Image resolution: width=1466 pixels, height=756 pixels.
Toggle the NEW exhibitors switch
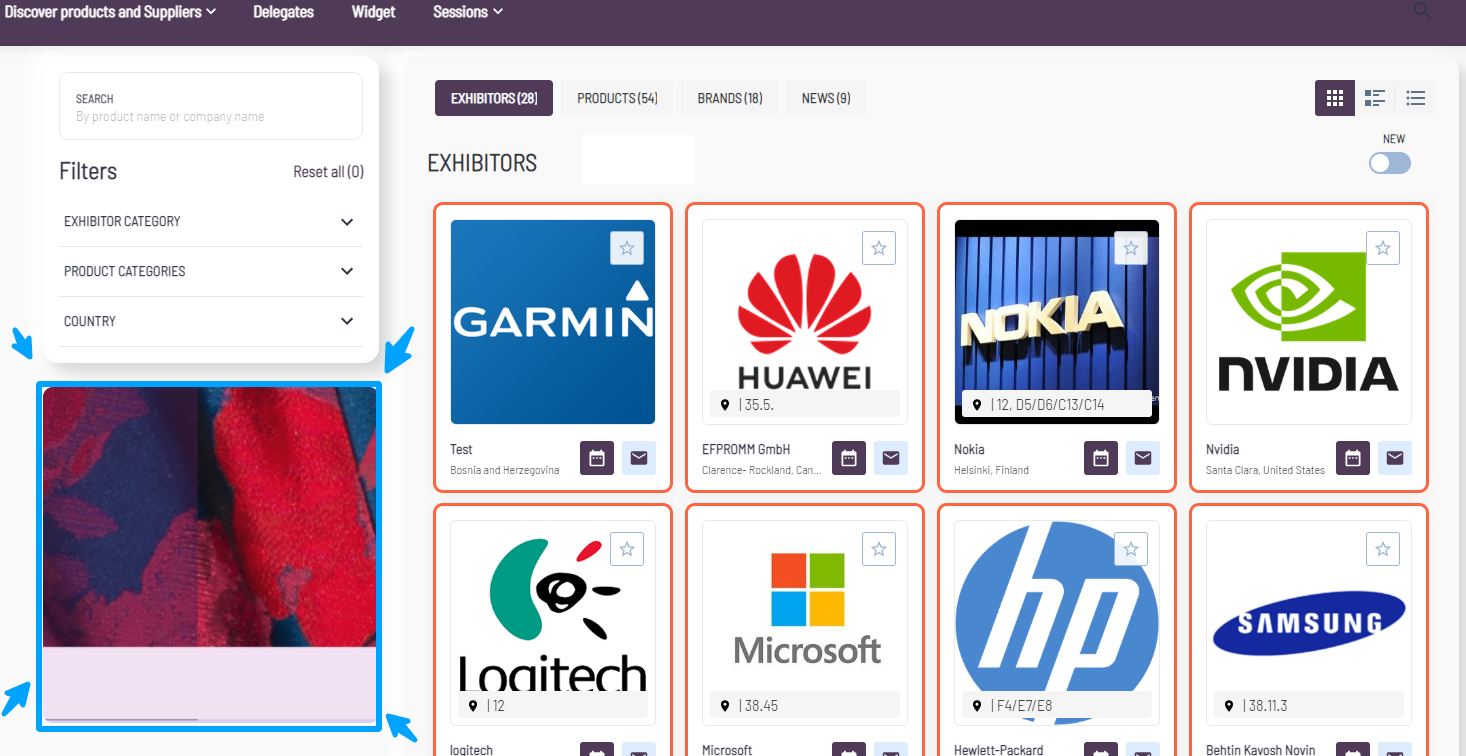[x=1389, y=163]
